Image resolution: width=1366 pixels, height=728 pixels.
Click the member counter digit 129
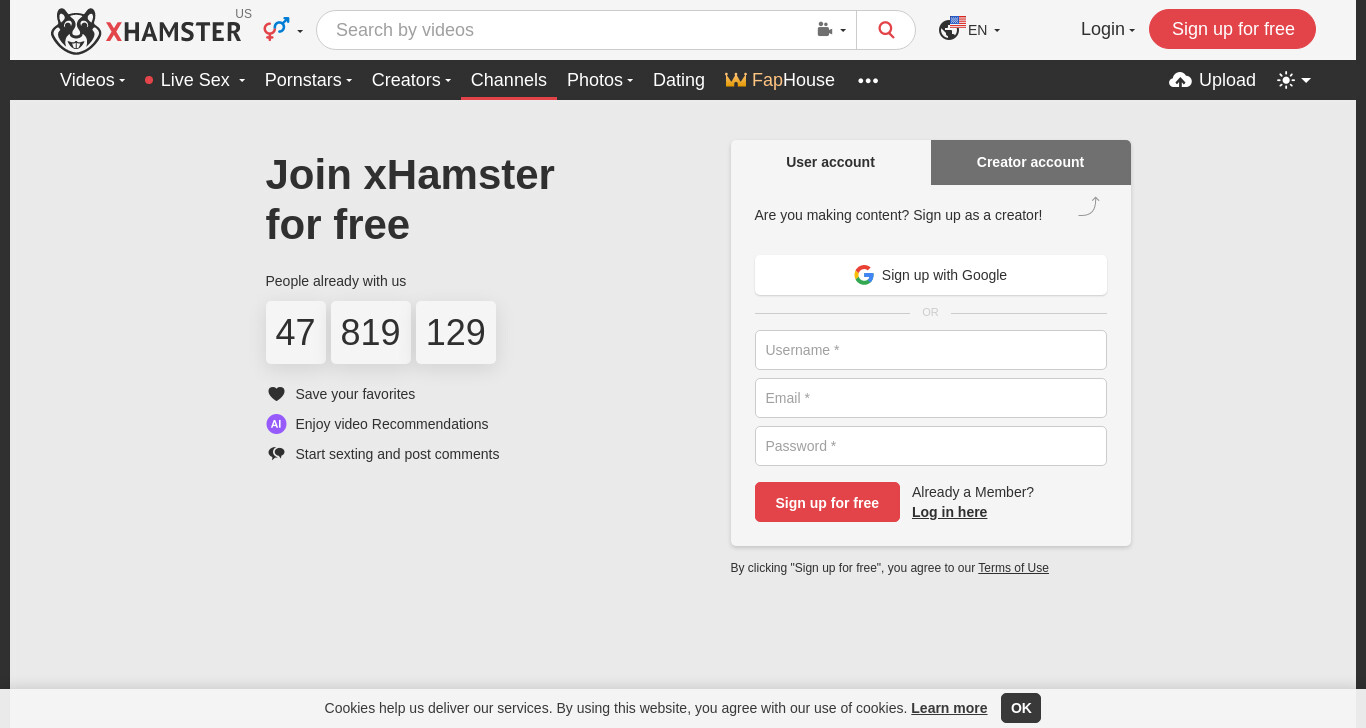pos(456,333)
